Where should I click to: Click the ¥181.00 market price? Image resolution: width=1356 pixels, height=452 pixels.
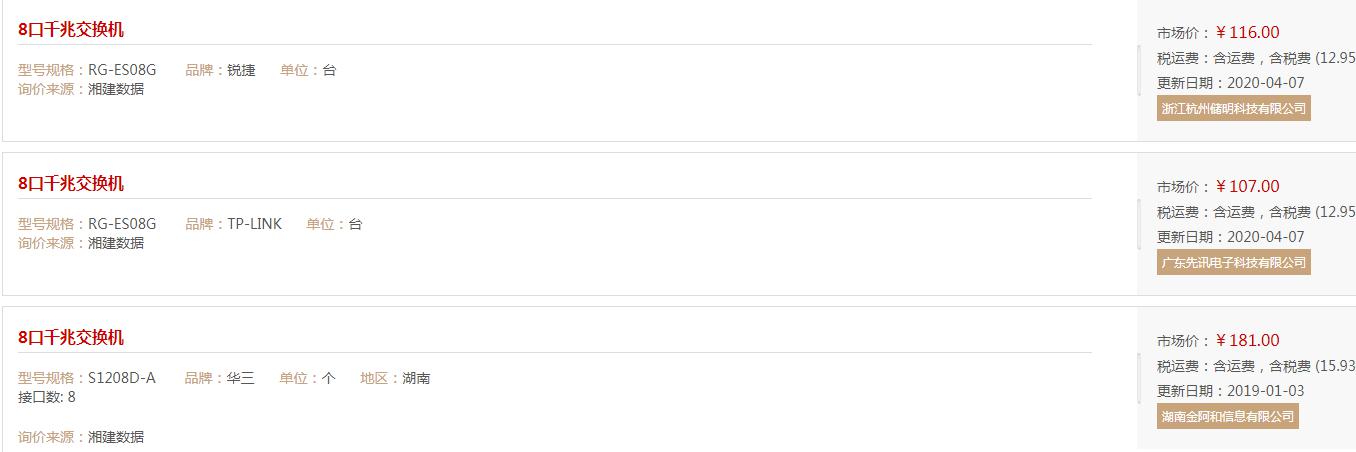point(1247,340)
